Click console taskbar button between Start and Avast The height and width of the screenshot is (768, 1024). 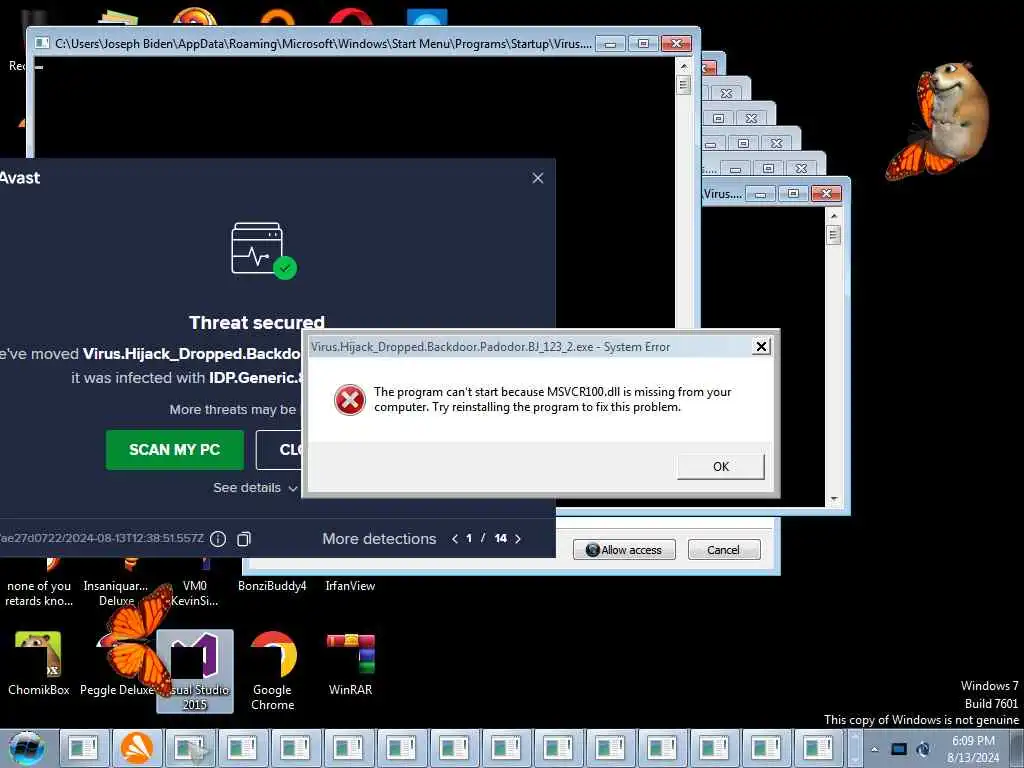click(84, 748)
